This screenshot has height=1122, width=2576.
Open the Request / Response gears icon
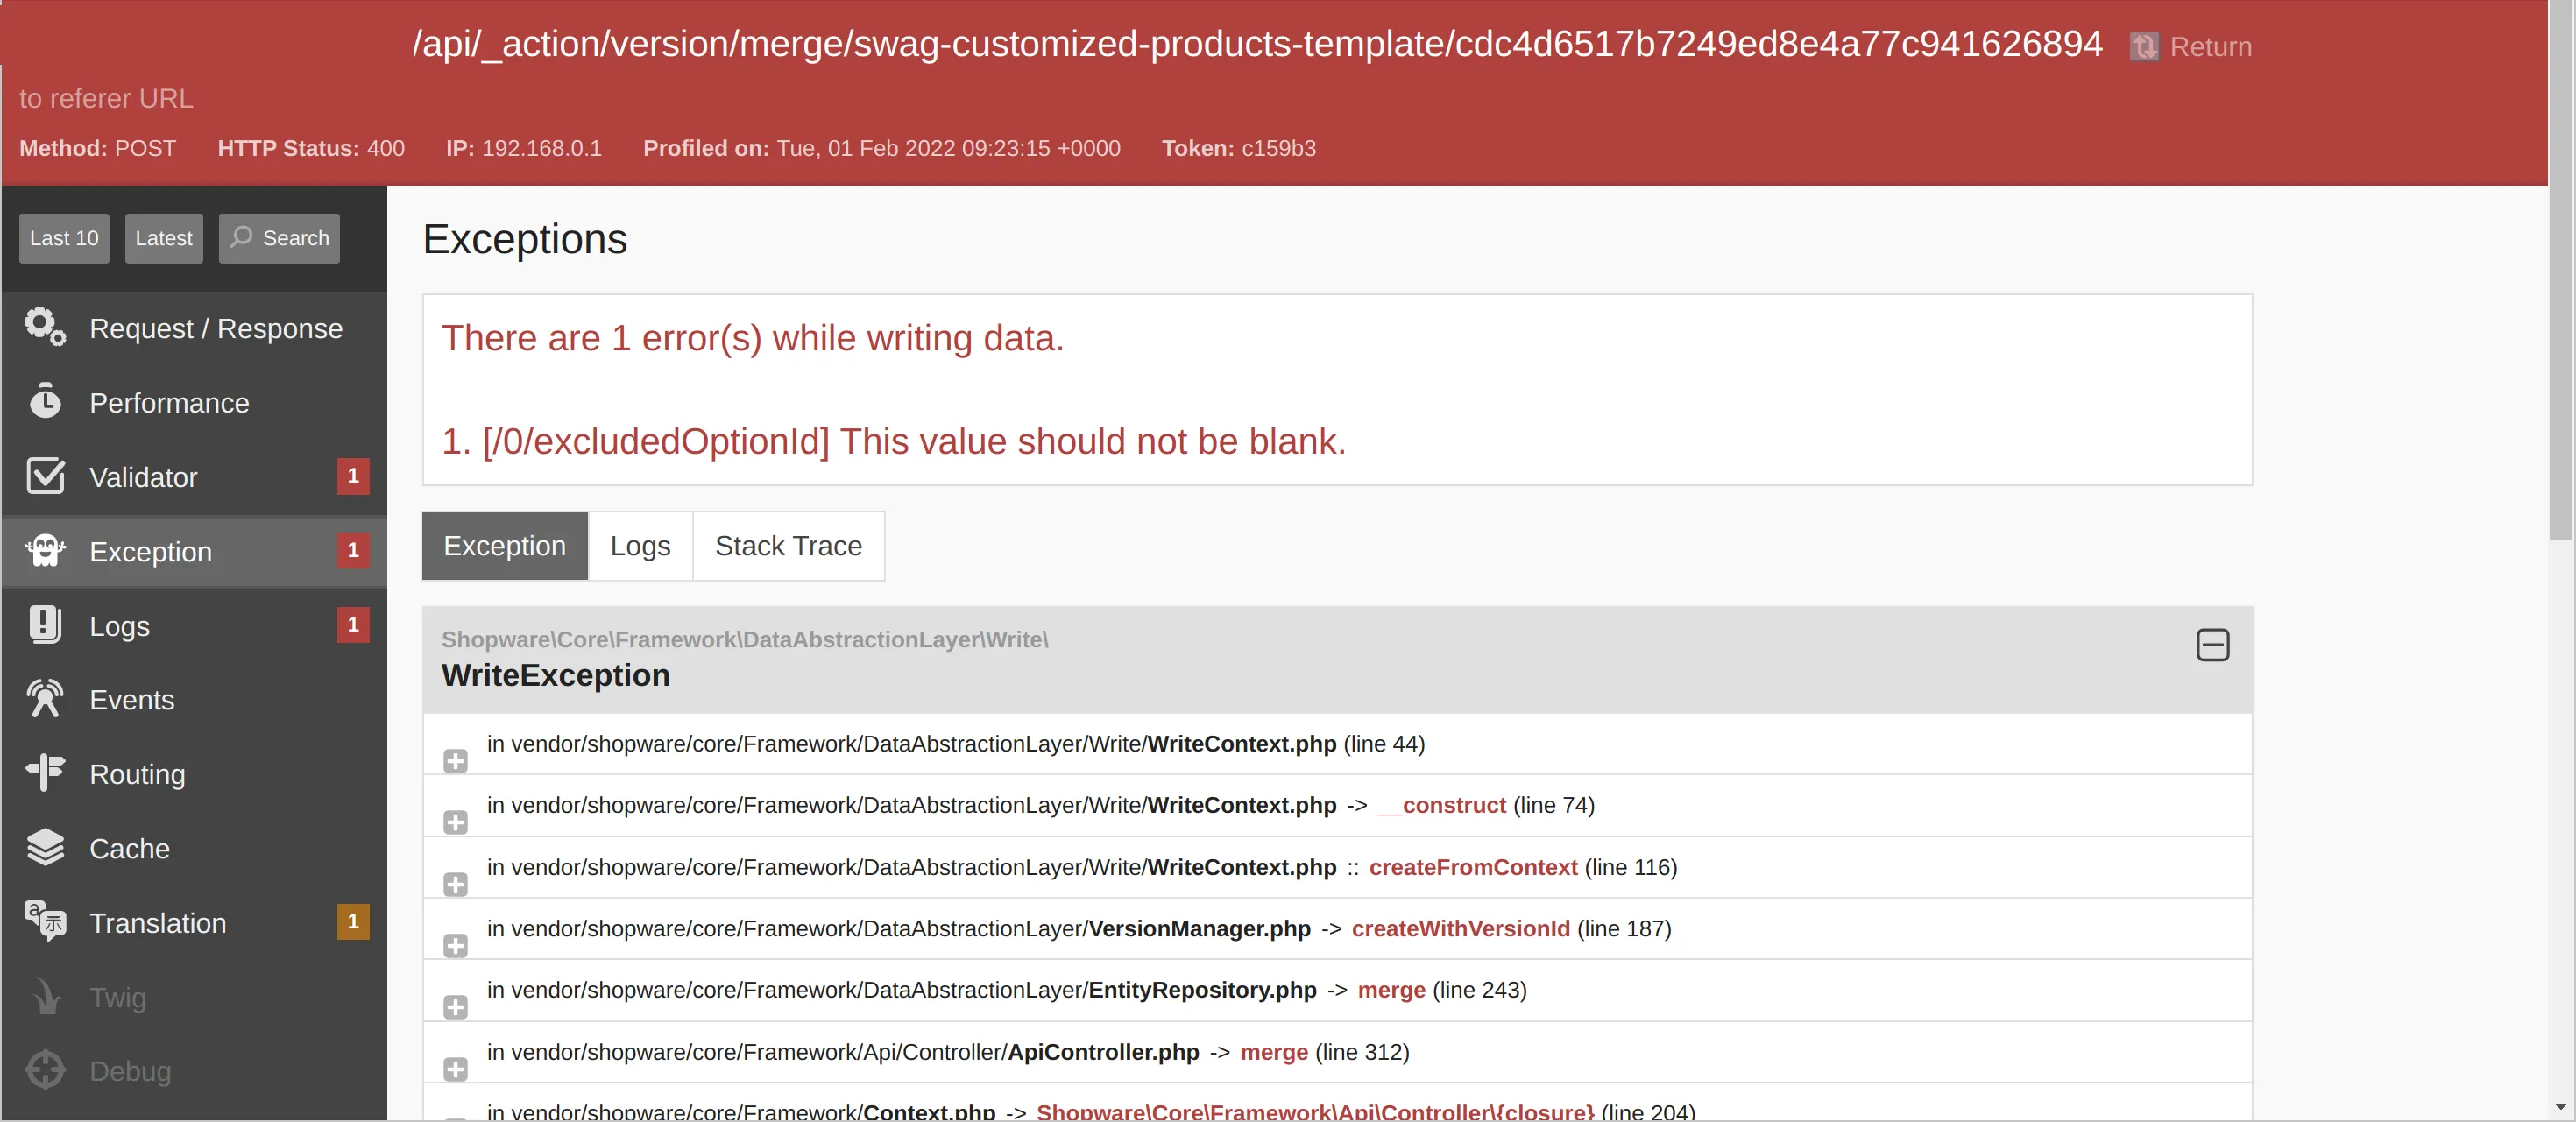[45, 327]
